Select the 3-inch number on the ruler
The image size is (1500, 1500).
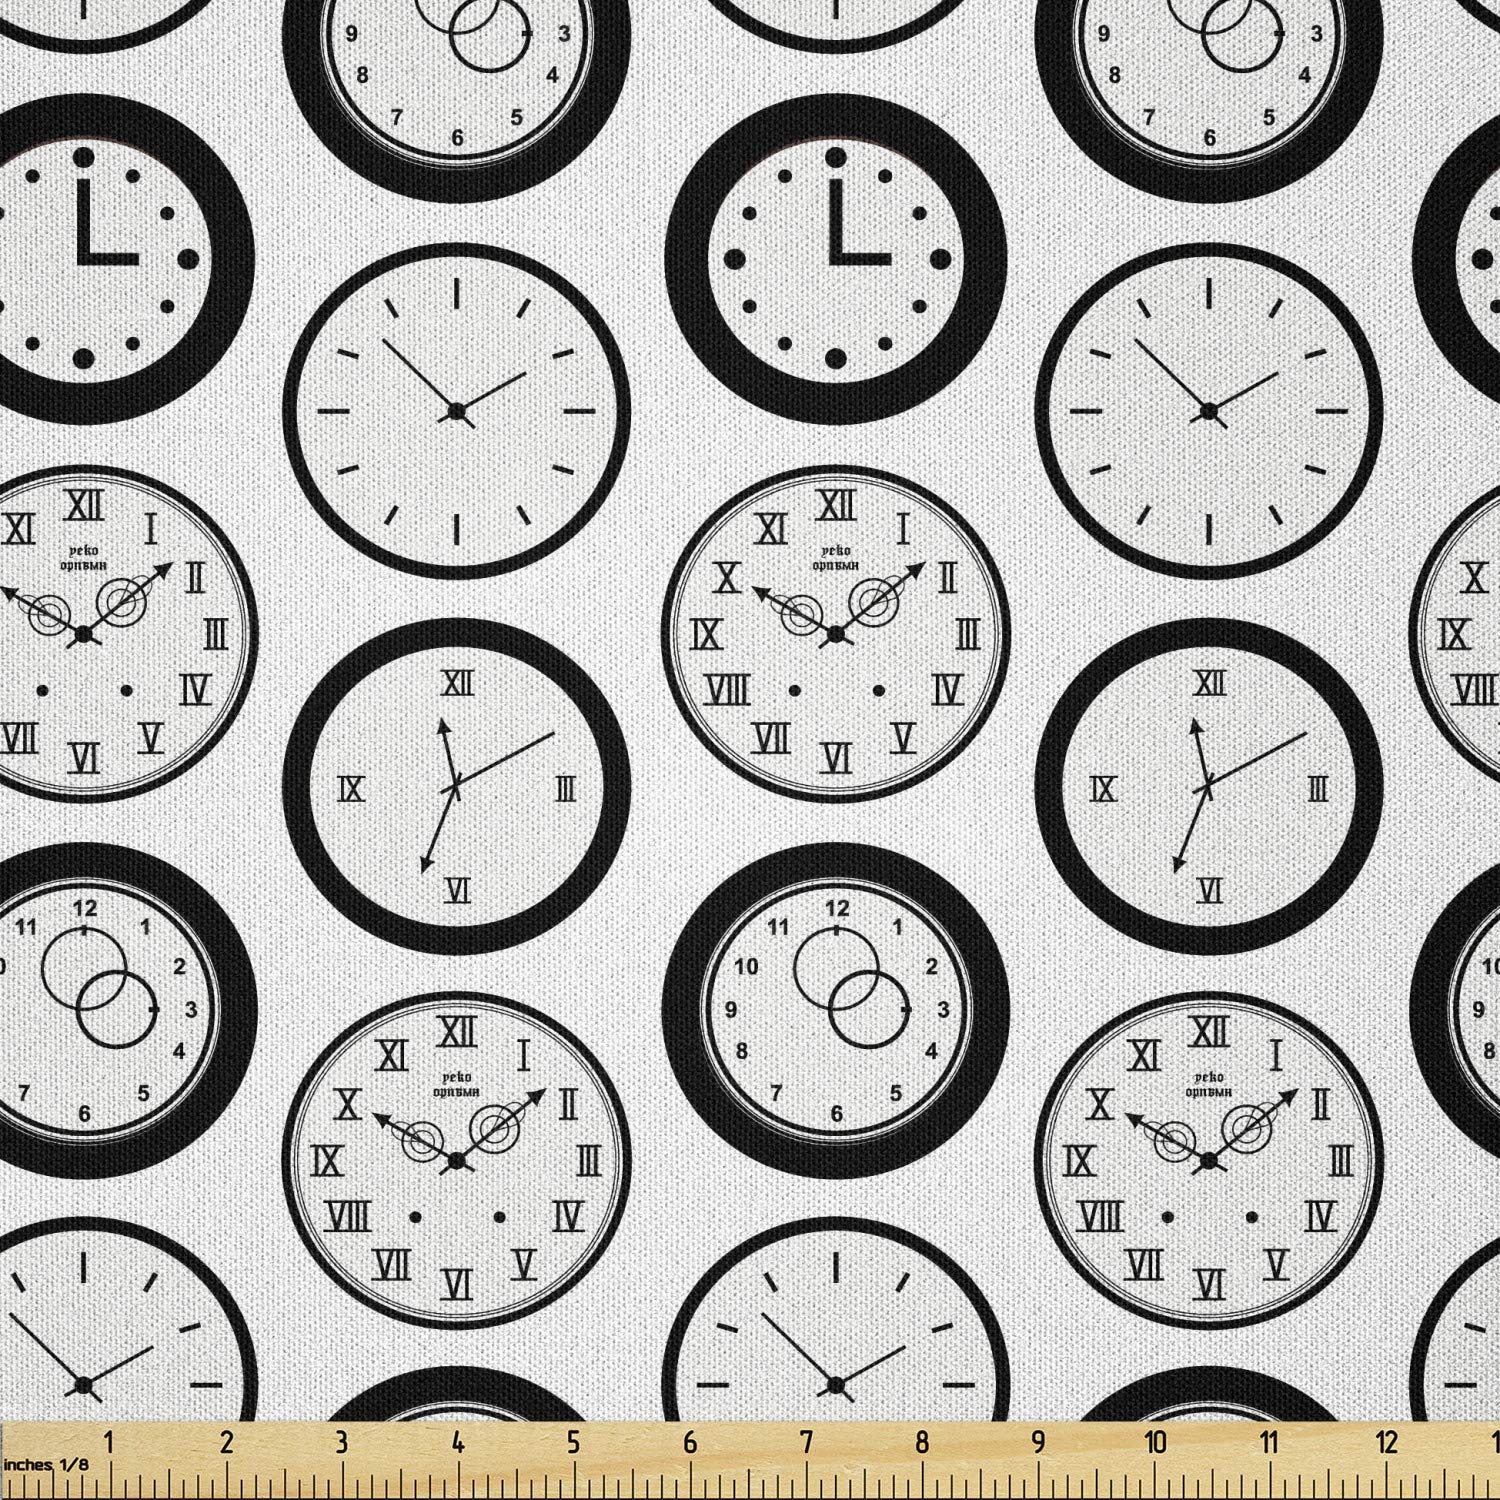tap(342, 1443)
